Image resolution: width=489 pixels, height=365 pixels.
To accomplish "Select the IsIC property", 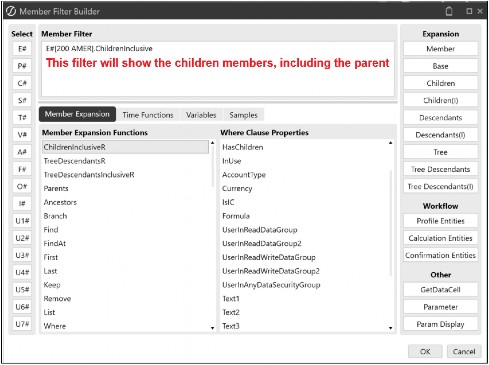I will point(228,202).
